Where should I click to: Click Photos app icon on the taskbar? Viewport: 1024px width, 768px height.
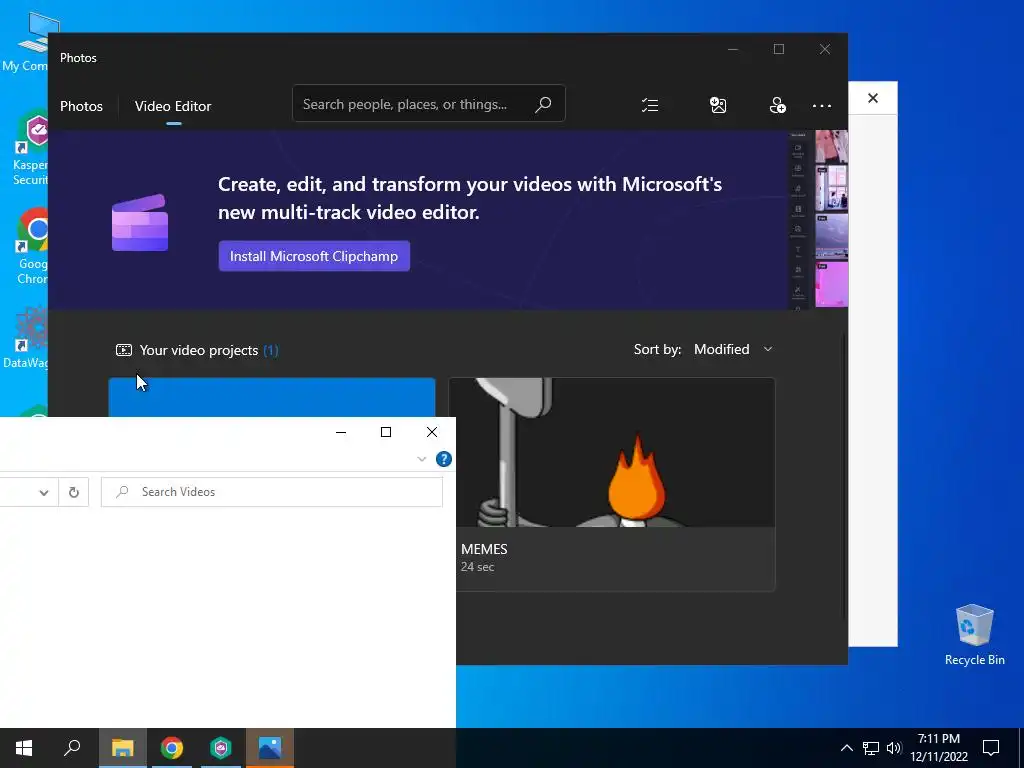(270, 748)
